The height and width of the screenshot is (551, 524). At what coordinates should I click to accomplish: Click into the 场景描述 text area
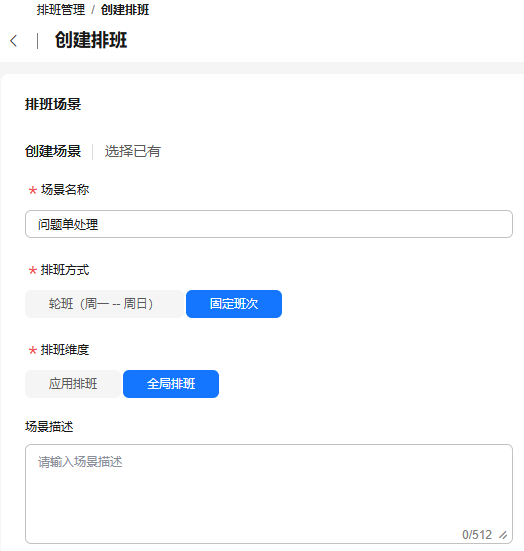pos(269,494)
